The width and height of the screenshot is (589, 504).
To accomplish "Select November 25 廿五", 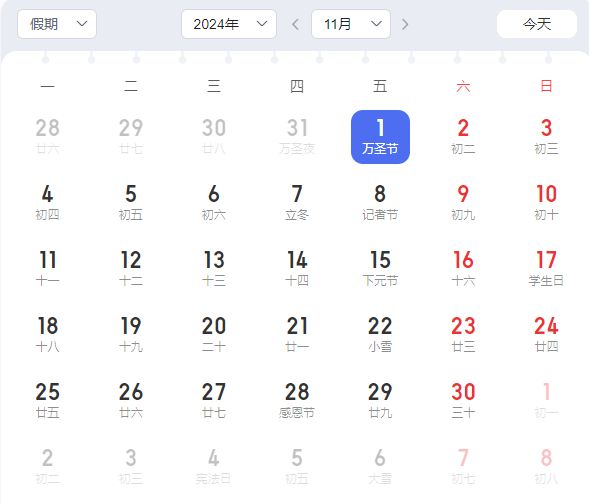I will coord(47,401).
